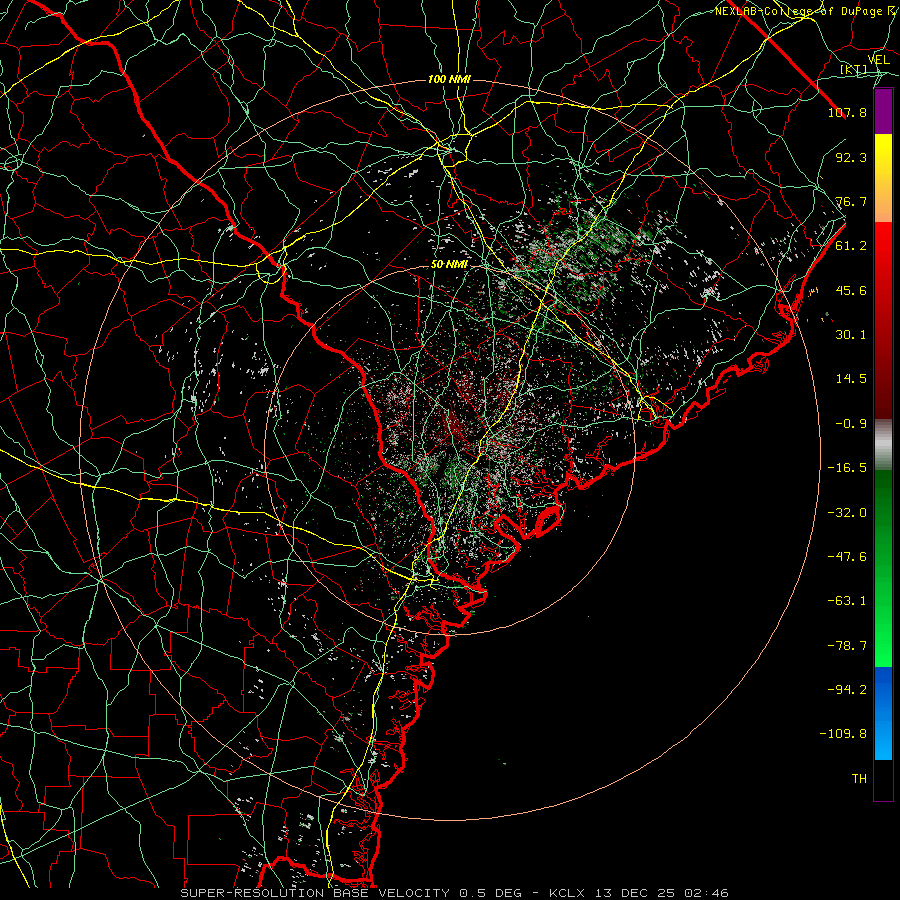
Task: Click the -109.8 legend value
Action: pos(843,734)
